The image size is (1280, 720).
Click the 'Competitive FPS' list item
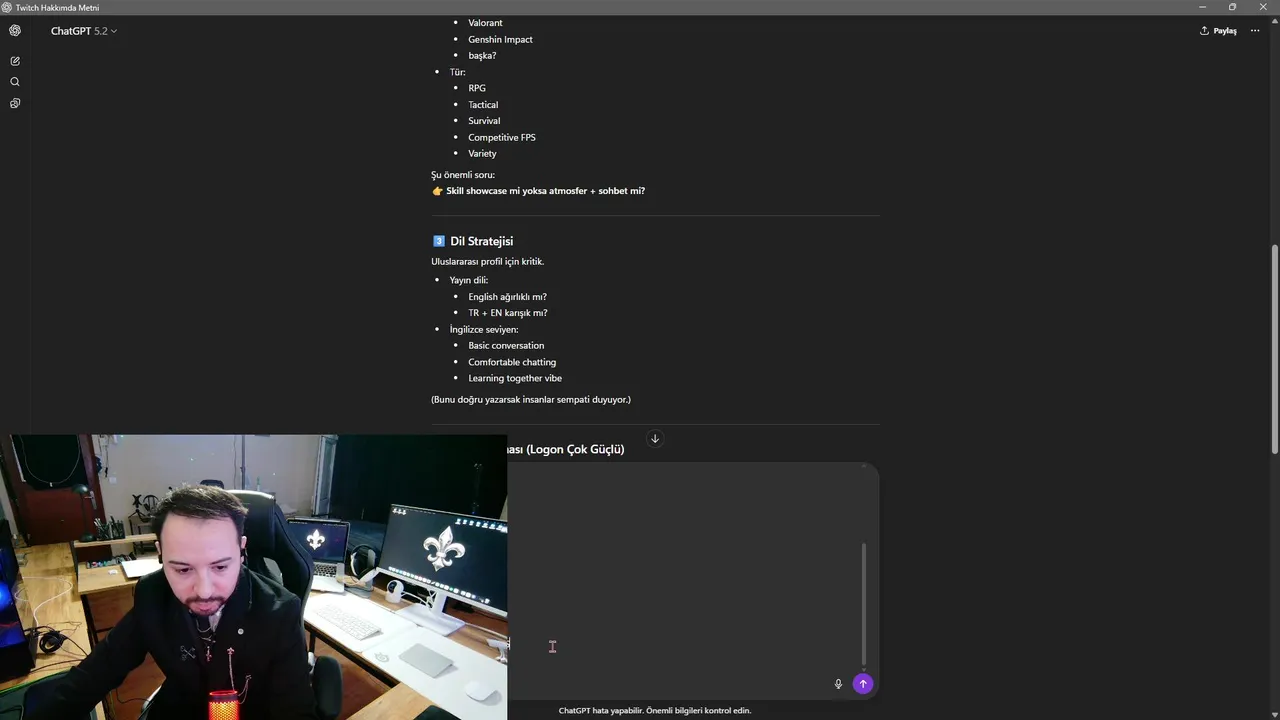pos(502,137)
